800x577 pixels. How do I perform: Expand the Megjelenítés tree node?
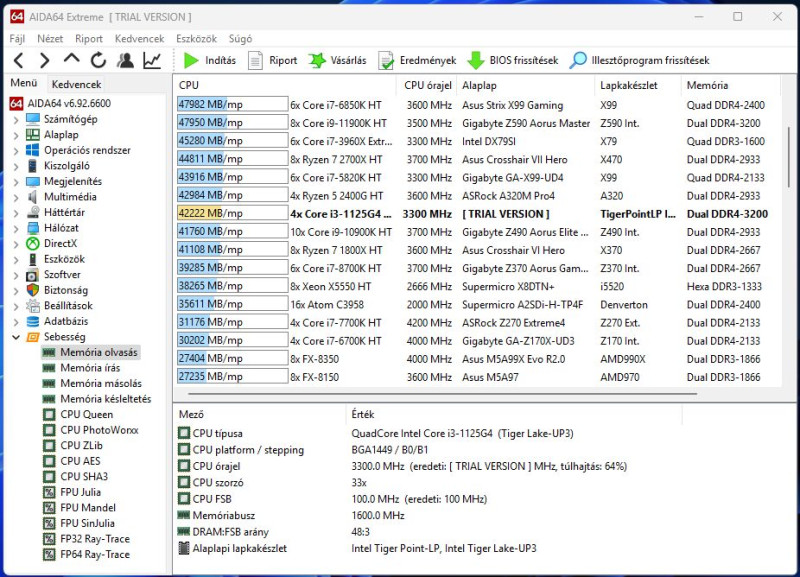click(16, 182)
